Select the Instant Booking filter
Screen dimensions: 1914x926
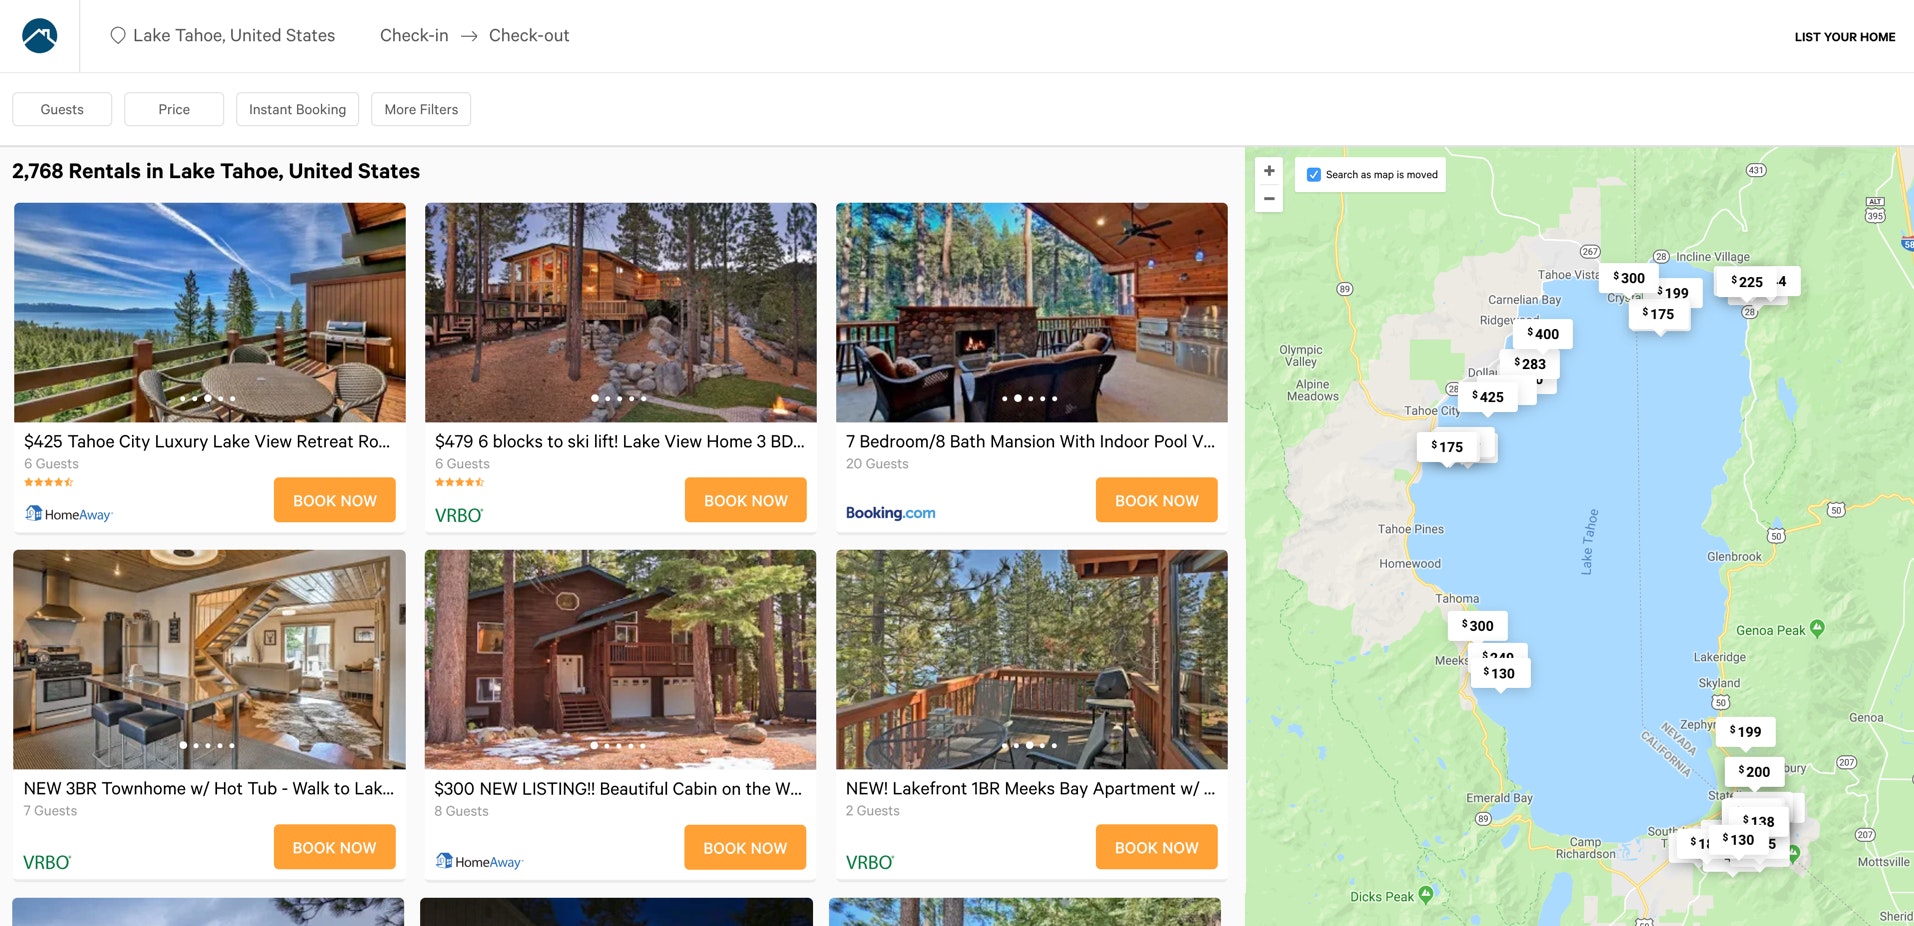click(297, 109)
